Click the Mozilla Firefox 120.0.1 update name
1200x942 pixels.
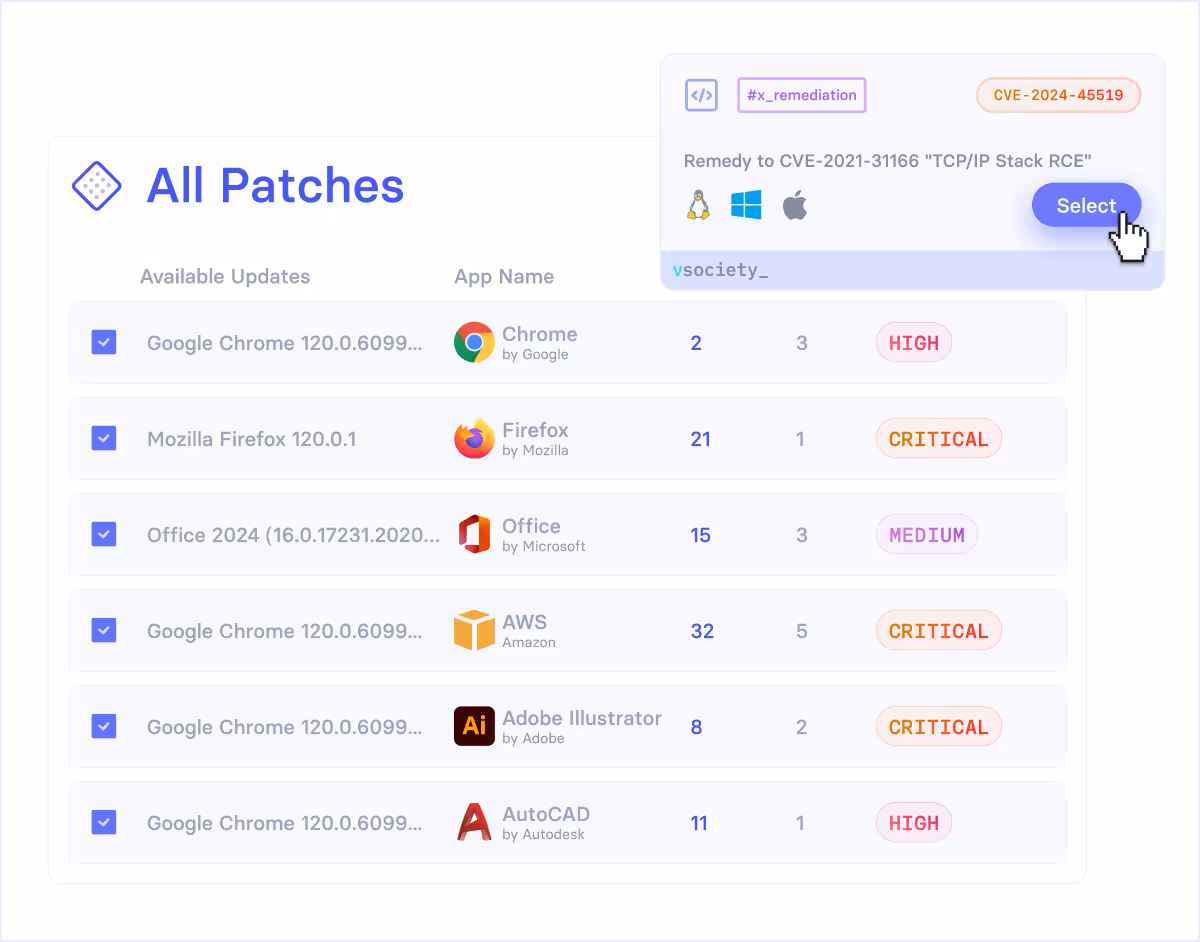point(252,439)
